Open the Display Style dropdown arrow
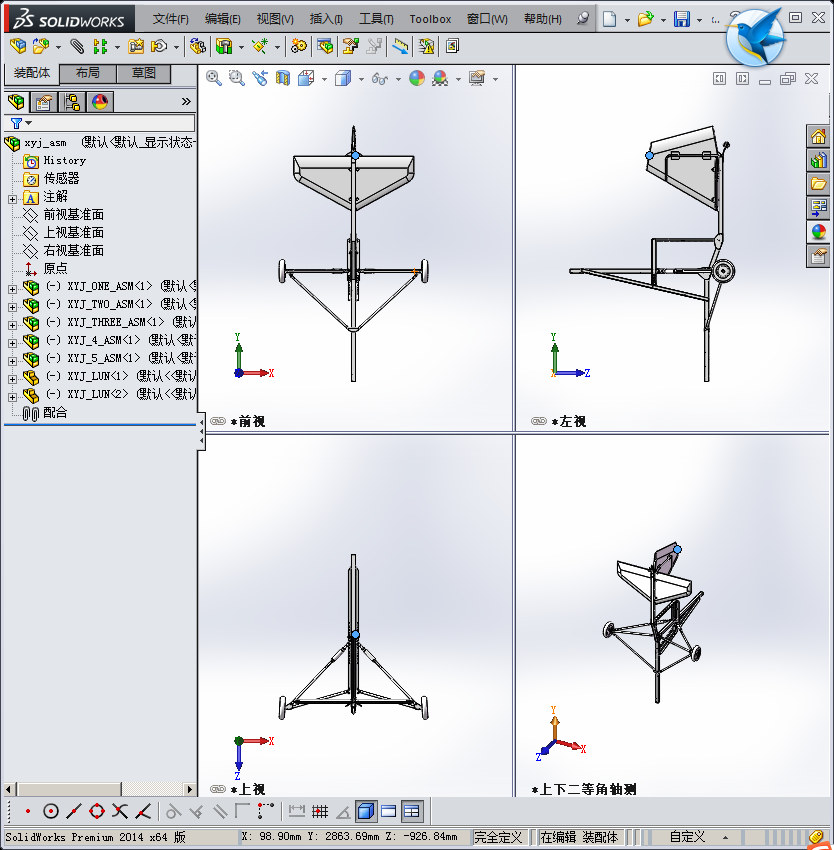Image resolution: width=834 pixels, height=850 pixels. pyautogui.click(x=361, y=78)
